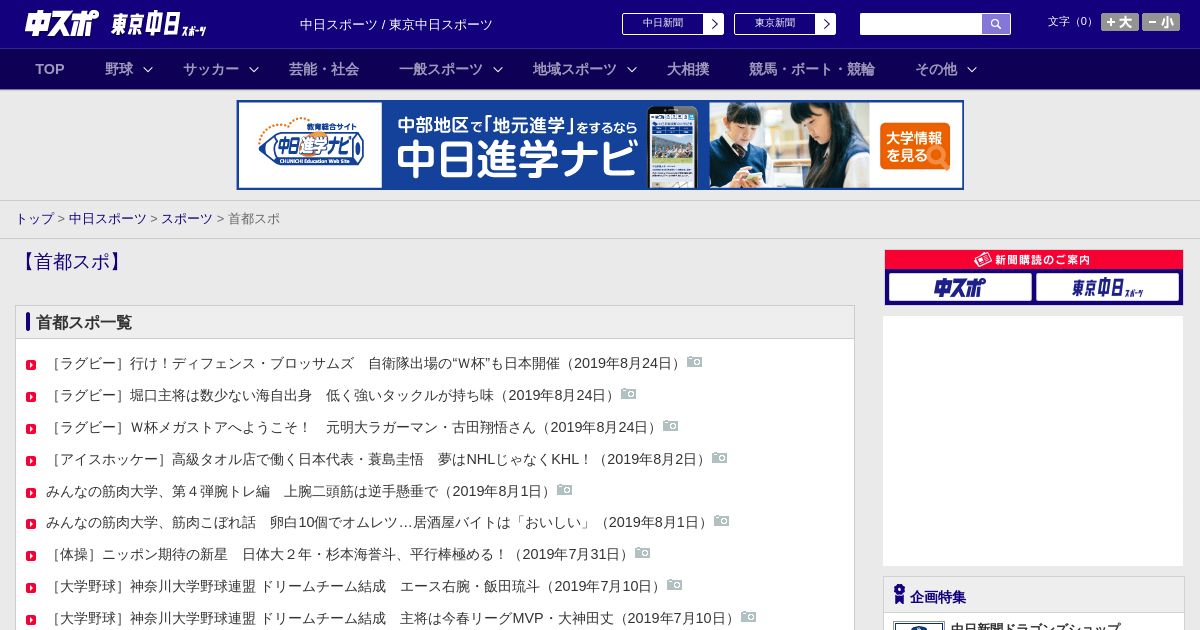
Task: Click photo icon beside ディフェンス・ブロッサムズ article
Action: (695, 362)
